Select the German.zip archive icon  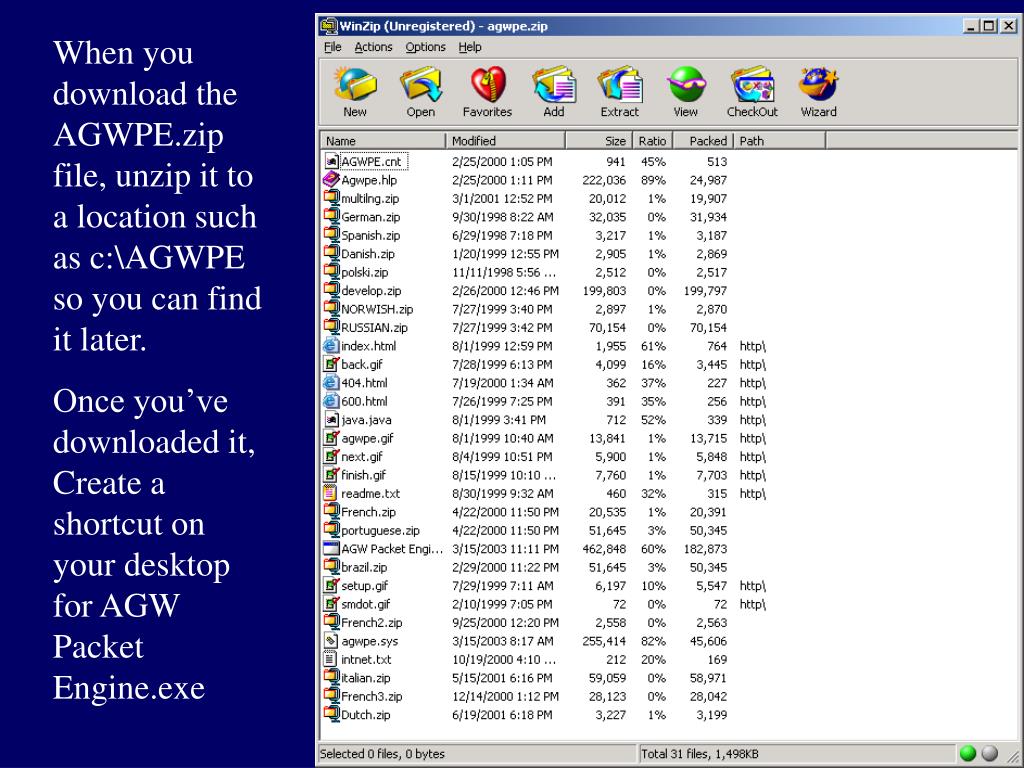[x=331, y=217]
